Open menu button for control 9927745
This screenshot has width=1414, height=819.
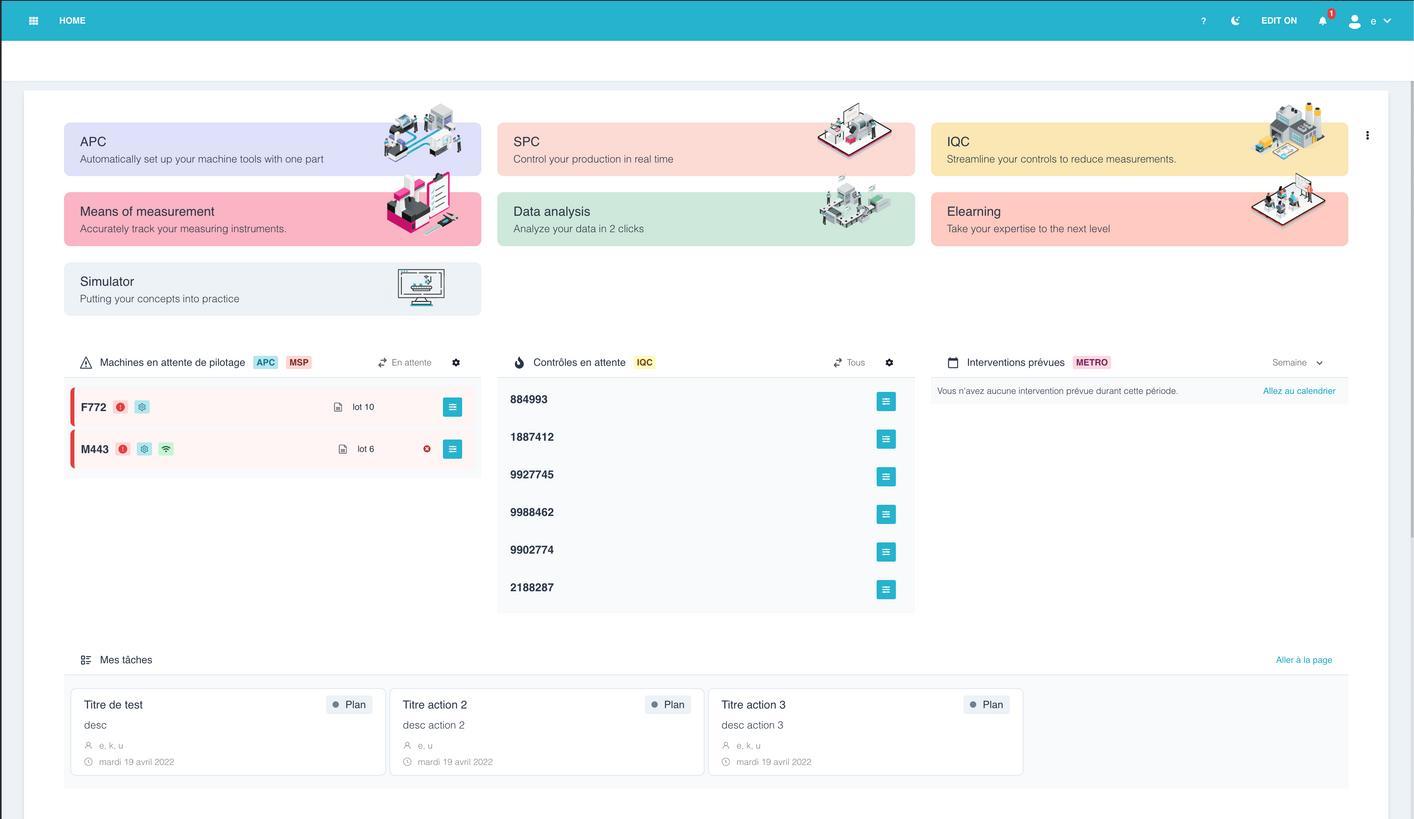tap(885, 477)
